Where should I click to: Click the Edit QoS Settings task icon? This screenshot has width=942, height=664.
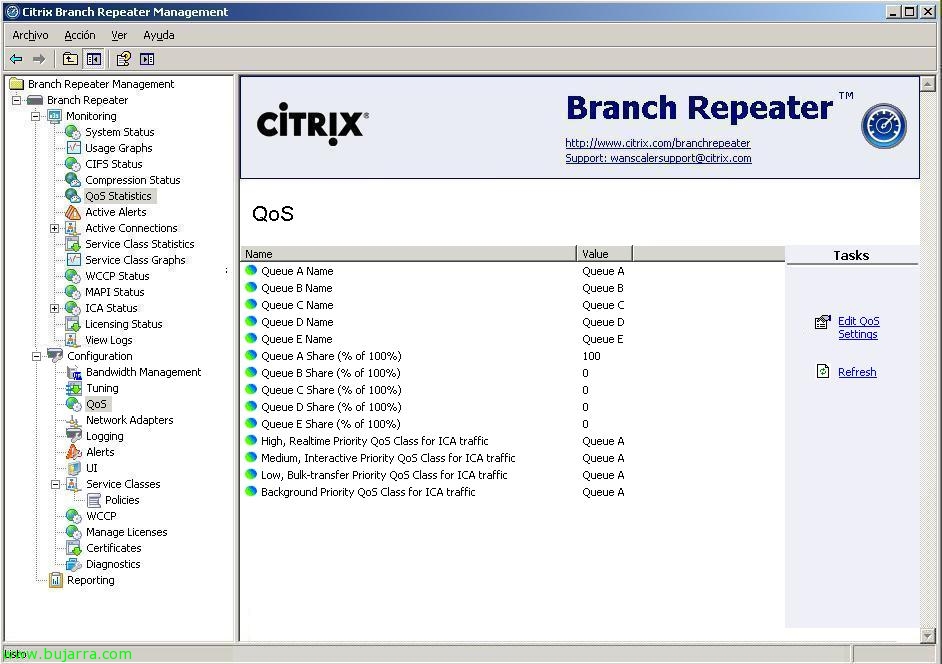tap(823, 322)
